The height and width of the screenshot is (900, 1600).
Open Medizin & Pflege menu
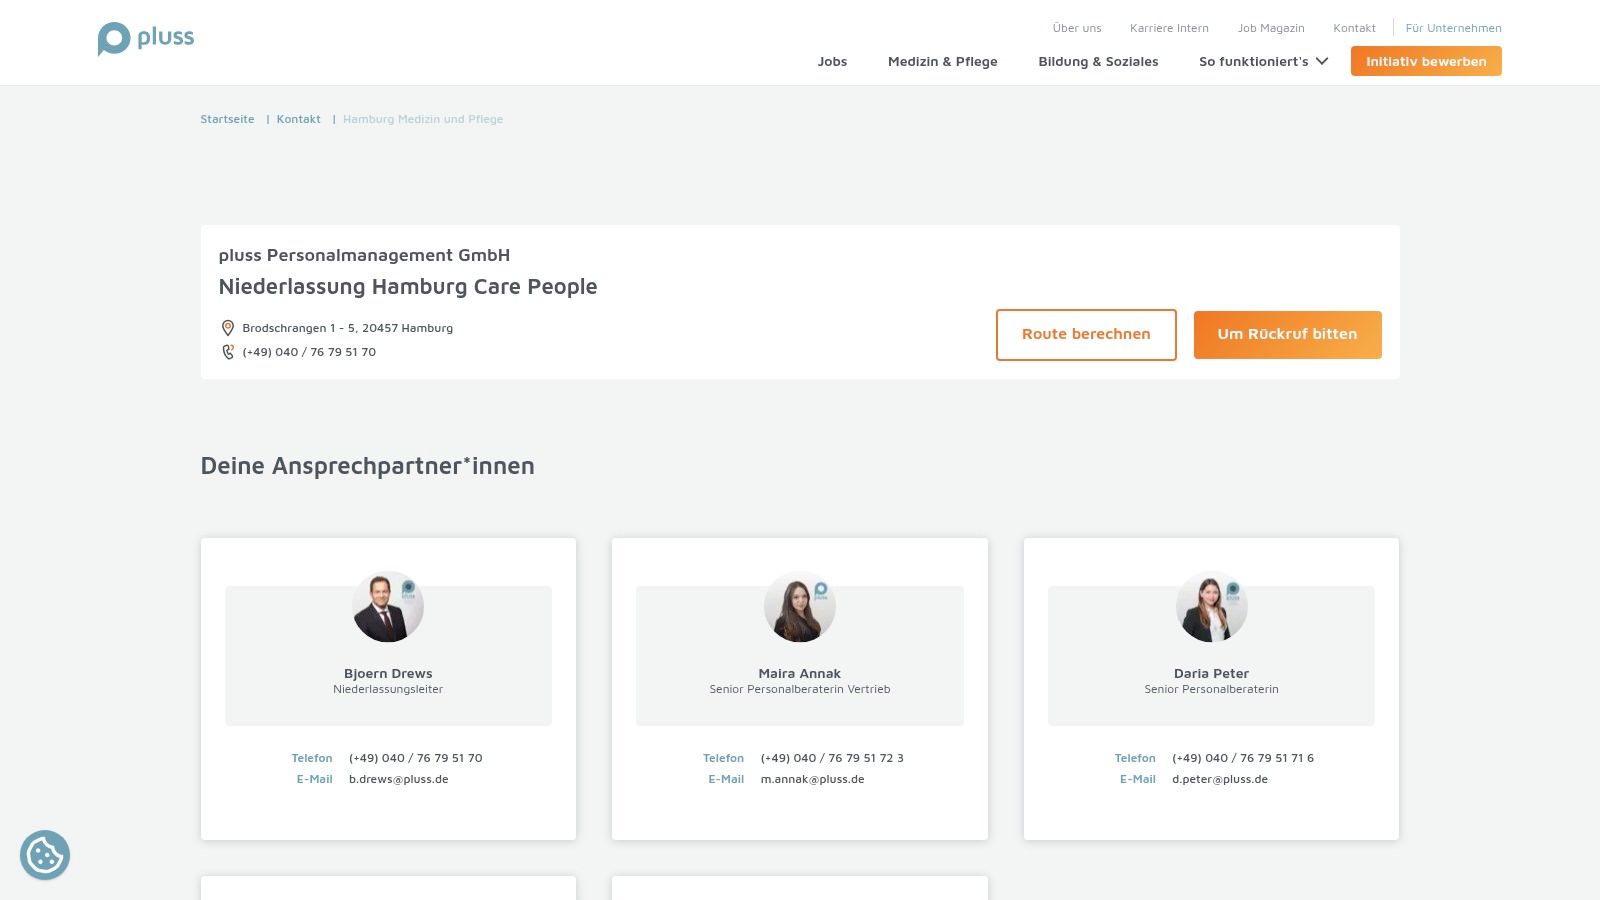(943, 61)
